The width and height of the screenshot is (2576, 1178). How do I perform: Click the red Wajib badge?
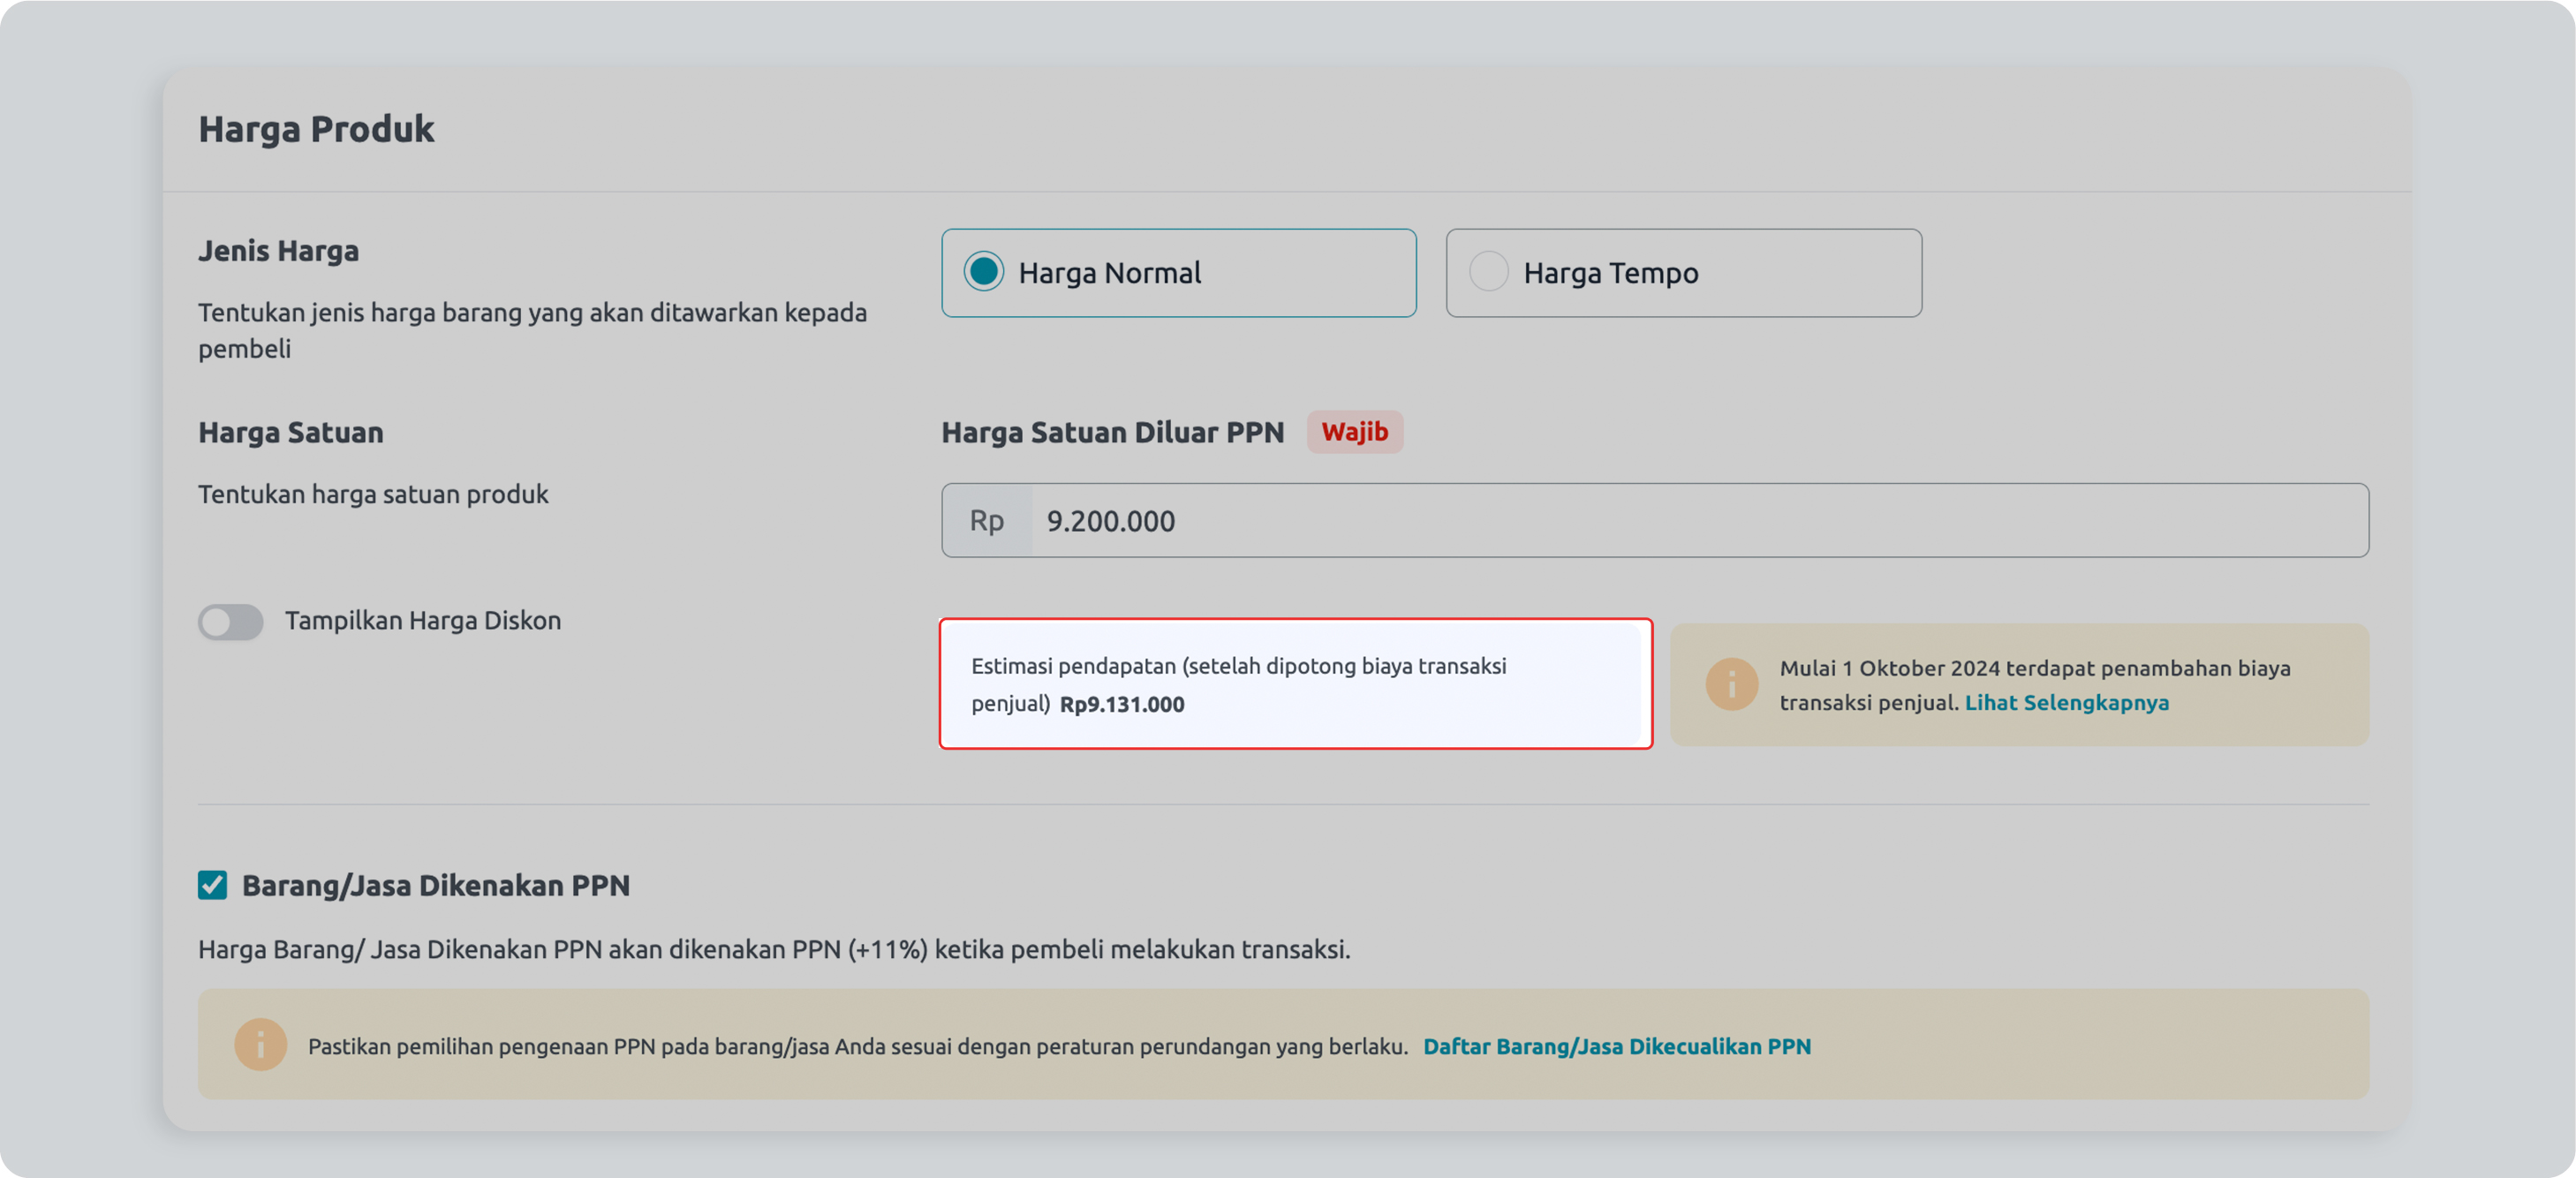click(x=1354, y=432)
